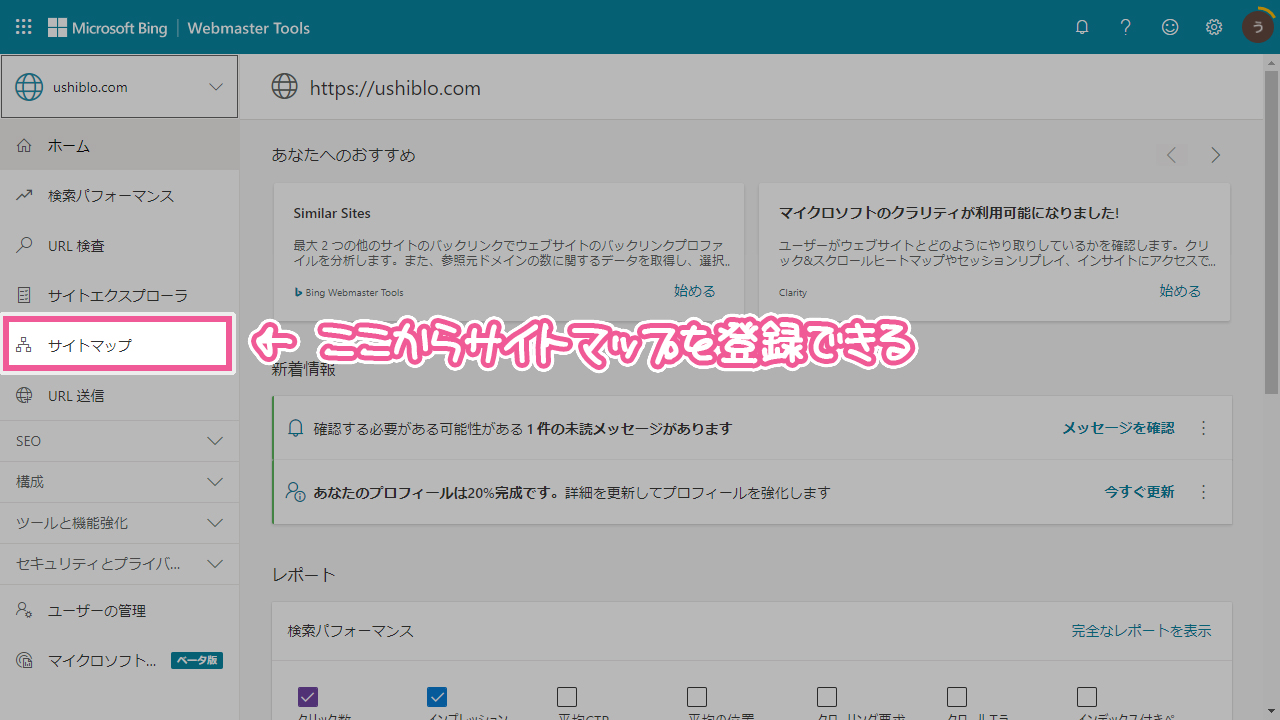
Task: Enable the クロール要求 checkbox
Action: tap(827, 697)
